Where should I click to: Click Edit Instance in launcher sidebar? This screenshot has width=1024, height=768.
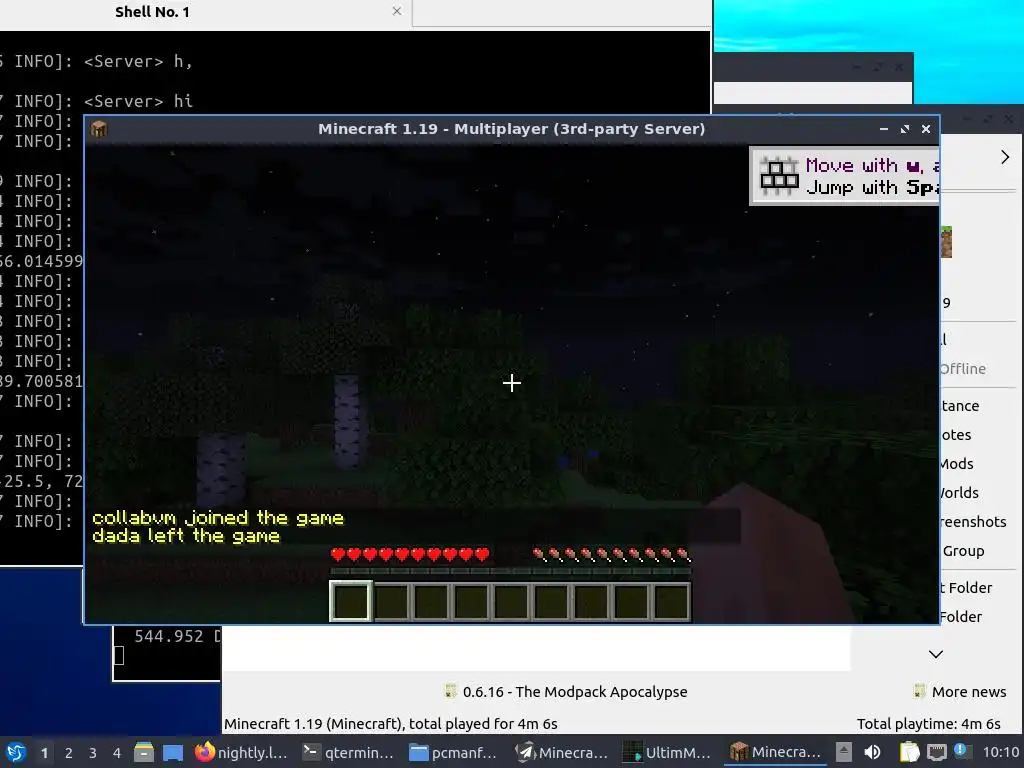pos(960,406)
